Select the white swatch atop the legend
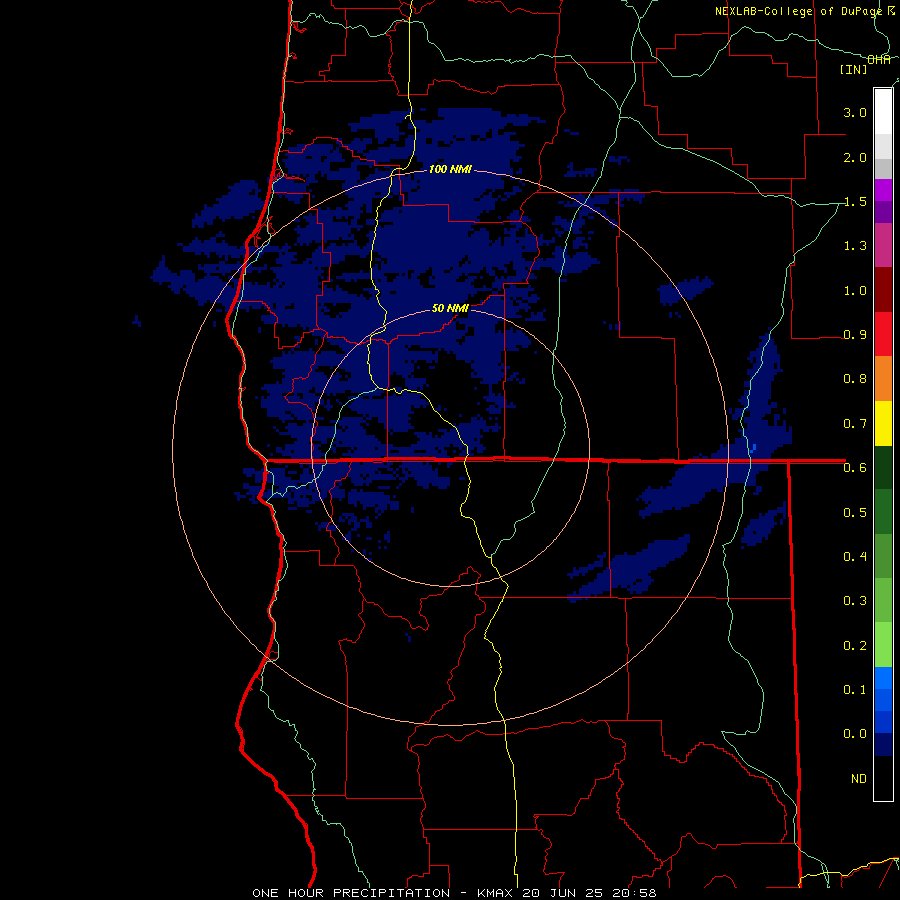Image resolution: width=900 pixels, height=900 pixels. click(x=883, y=111)
